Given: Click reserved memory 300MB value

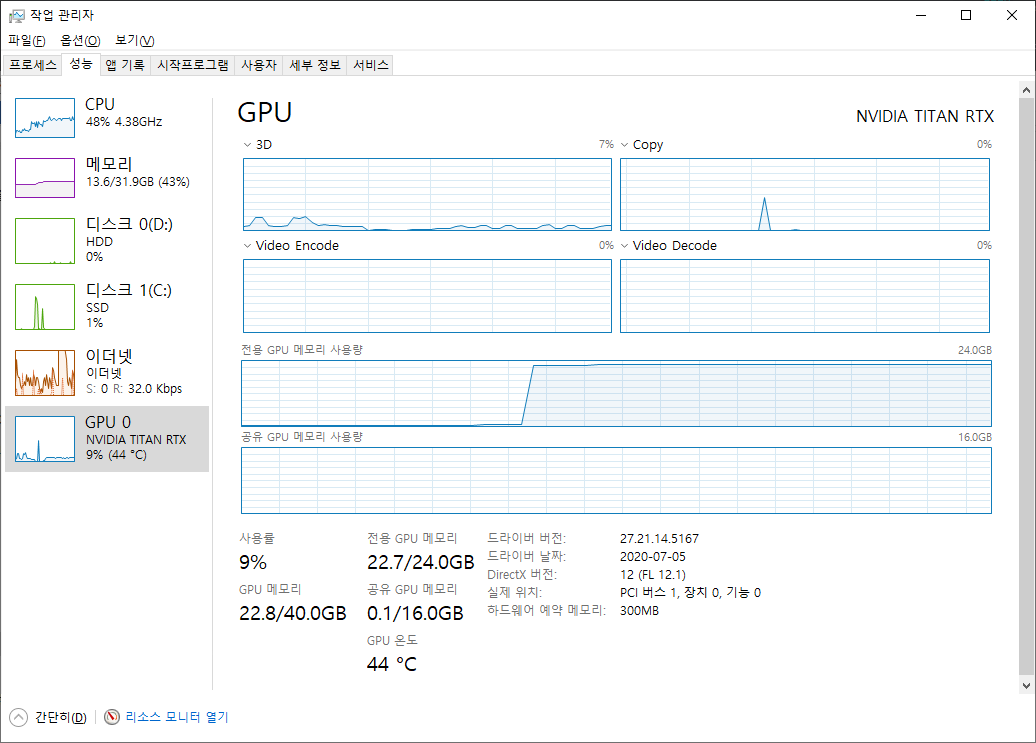Looking at the screenshot, I should (640, 611).
